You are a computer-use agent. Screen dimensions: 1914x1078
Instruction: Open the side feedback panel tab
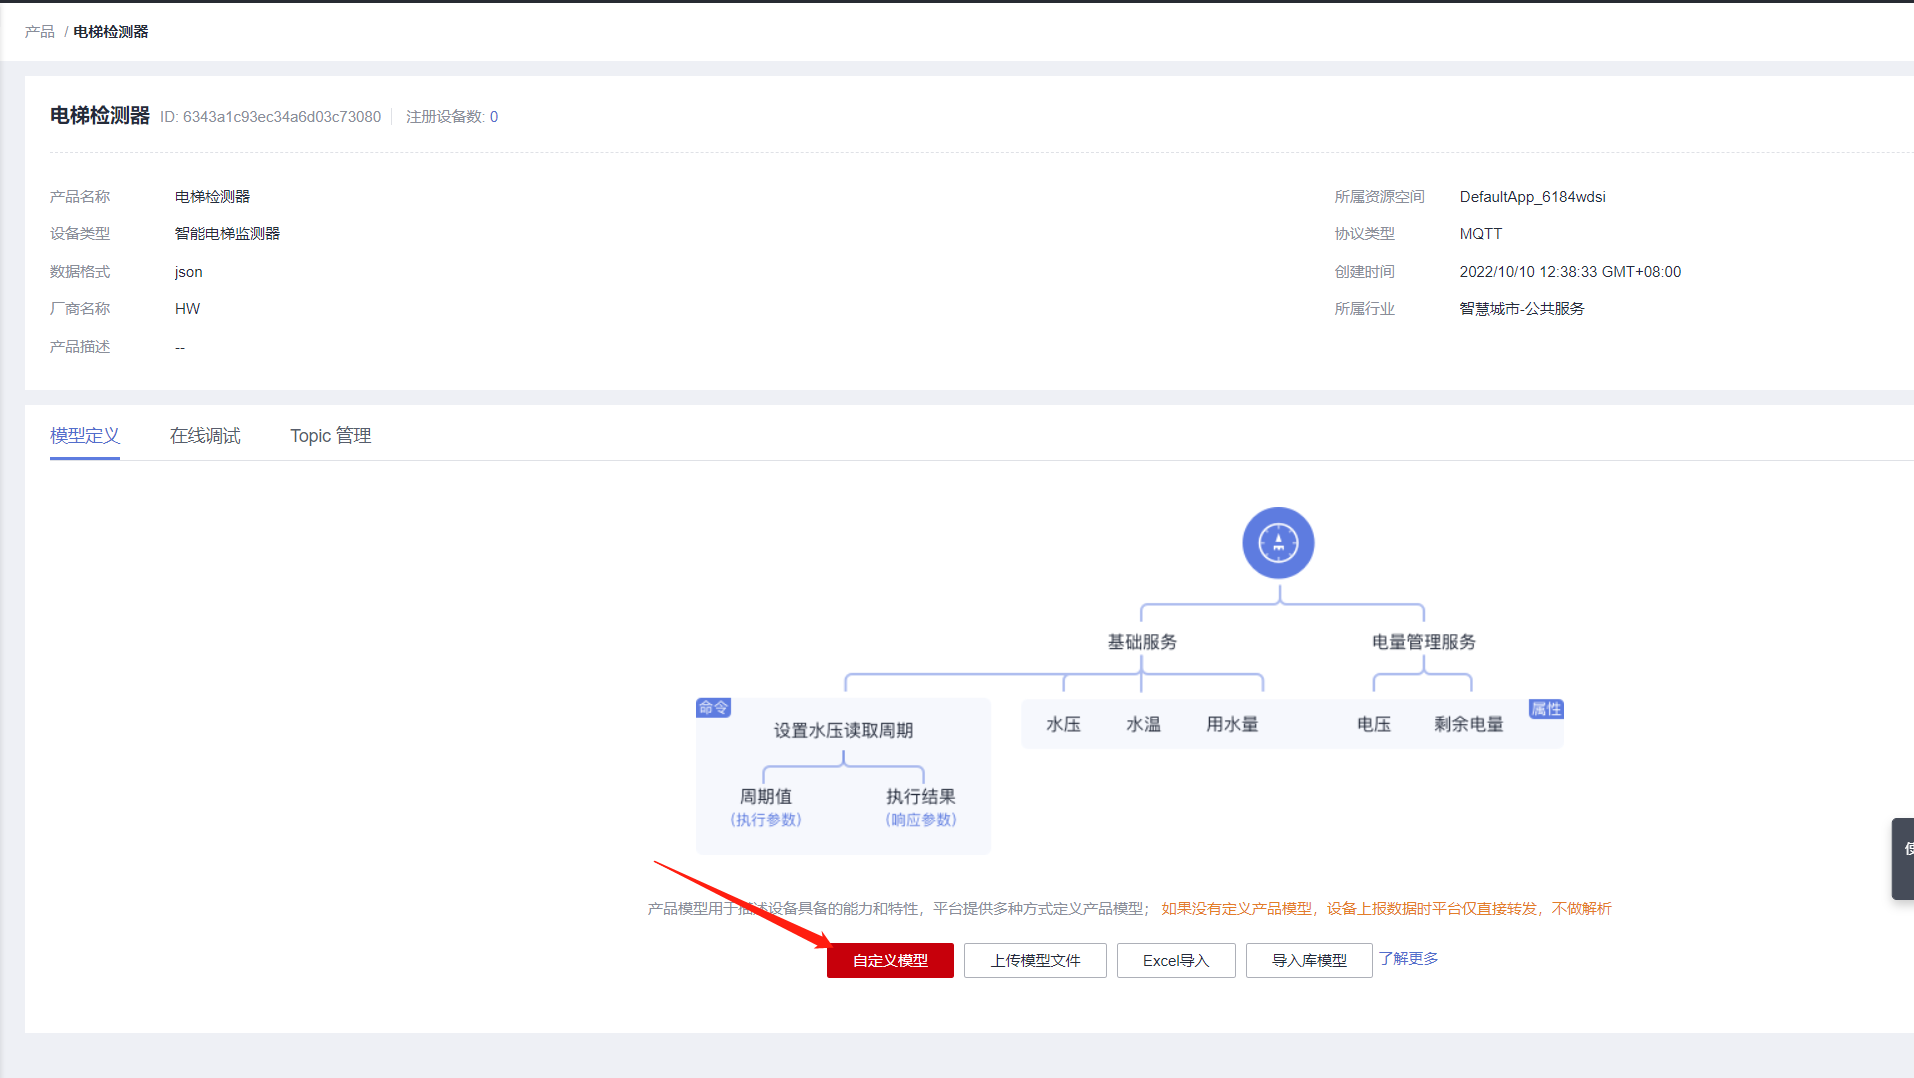tap(1903, 859)
